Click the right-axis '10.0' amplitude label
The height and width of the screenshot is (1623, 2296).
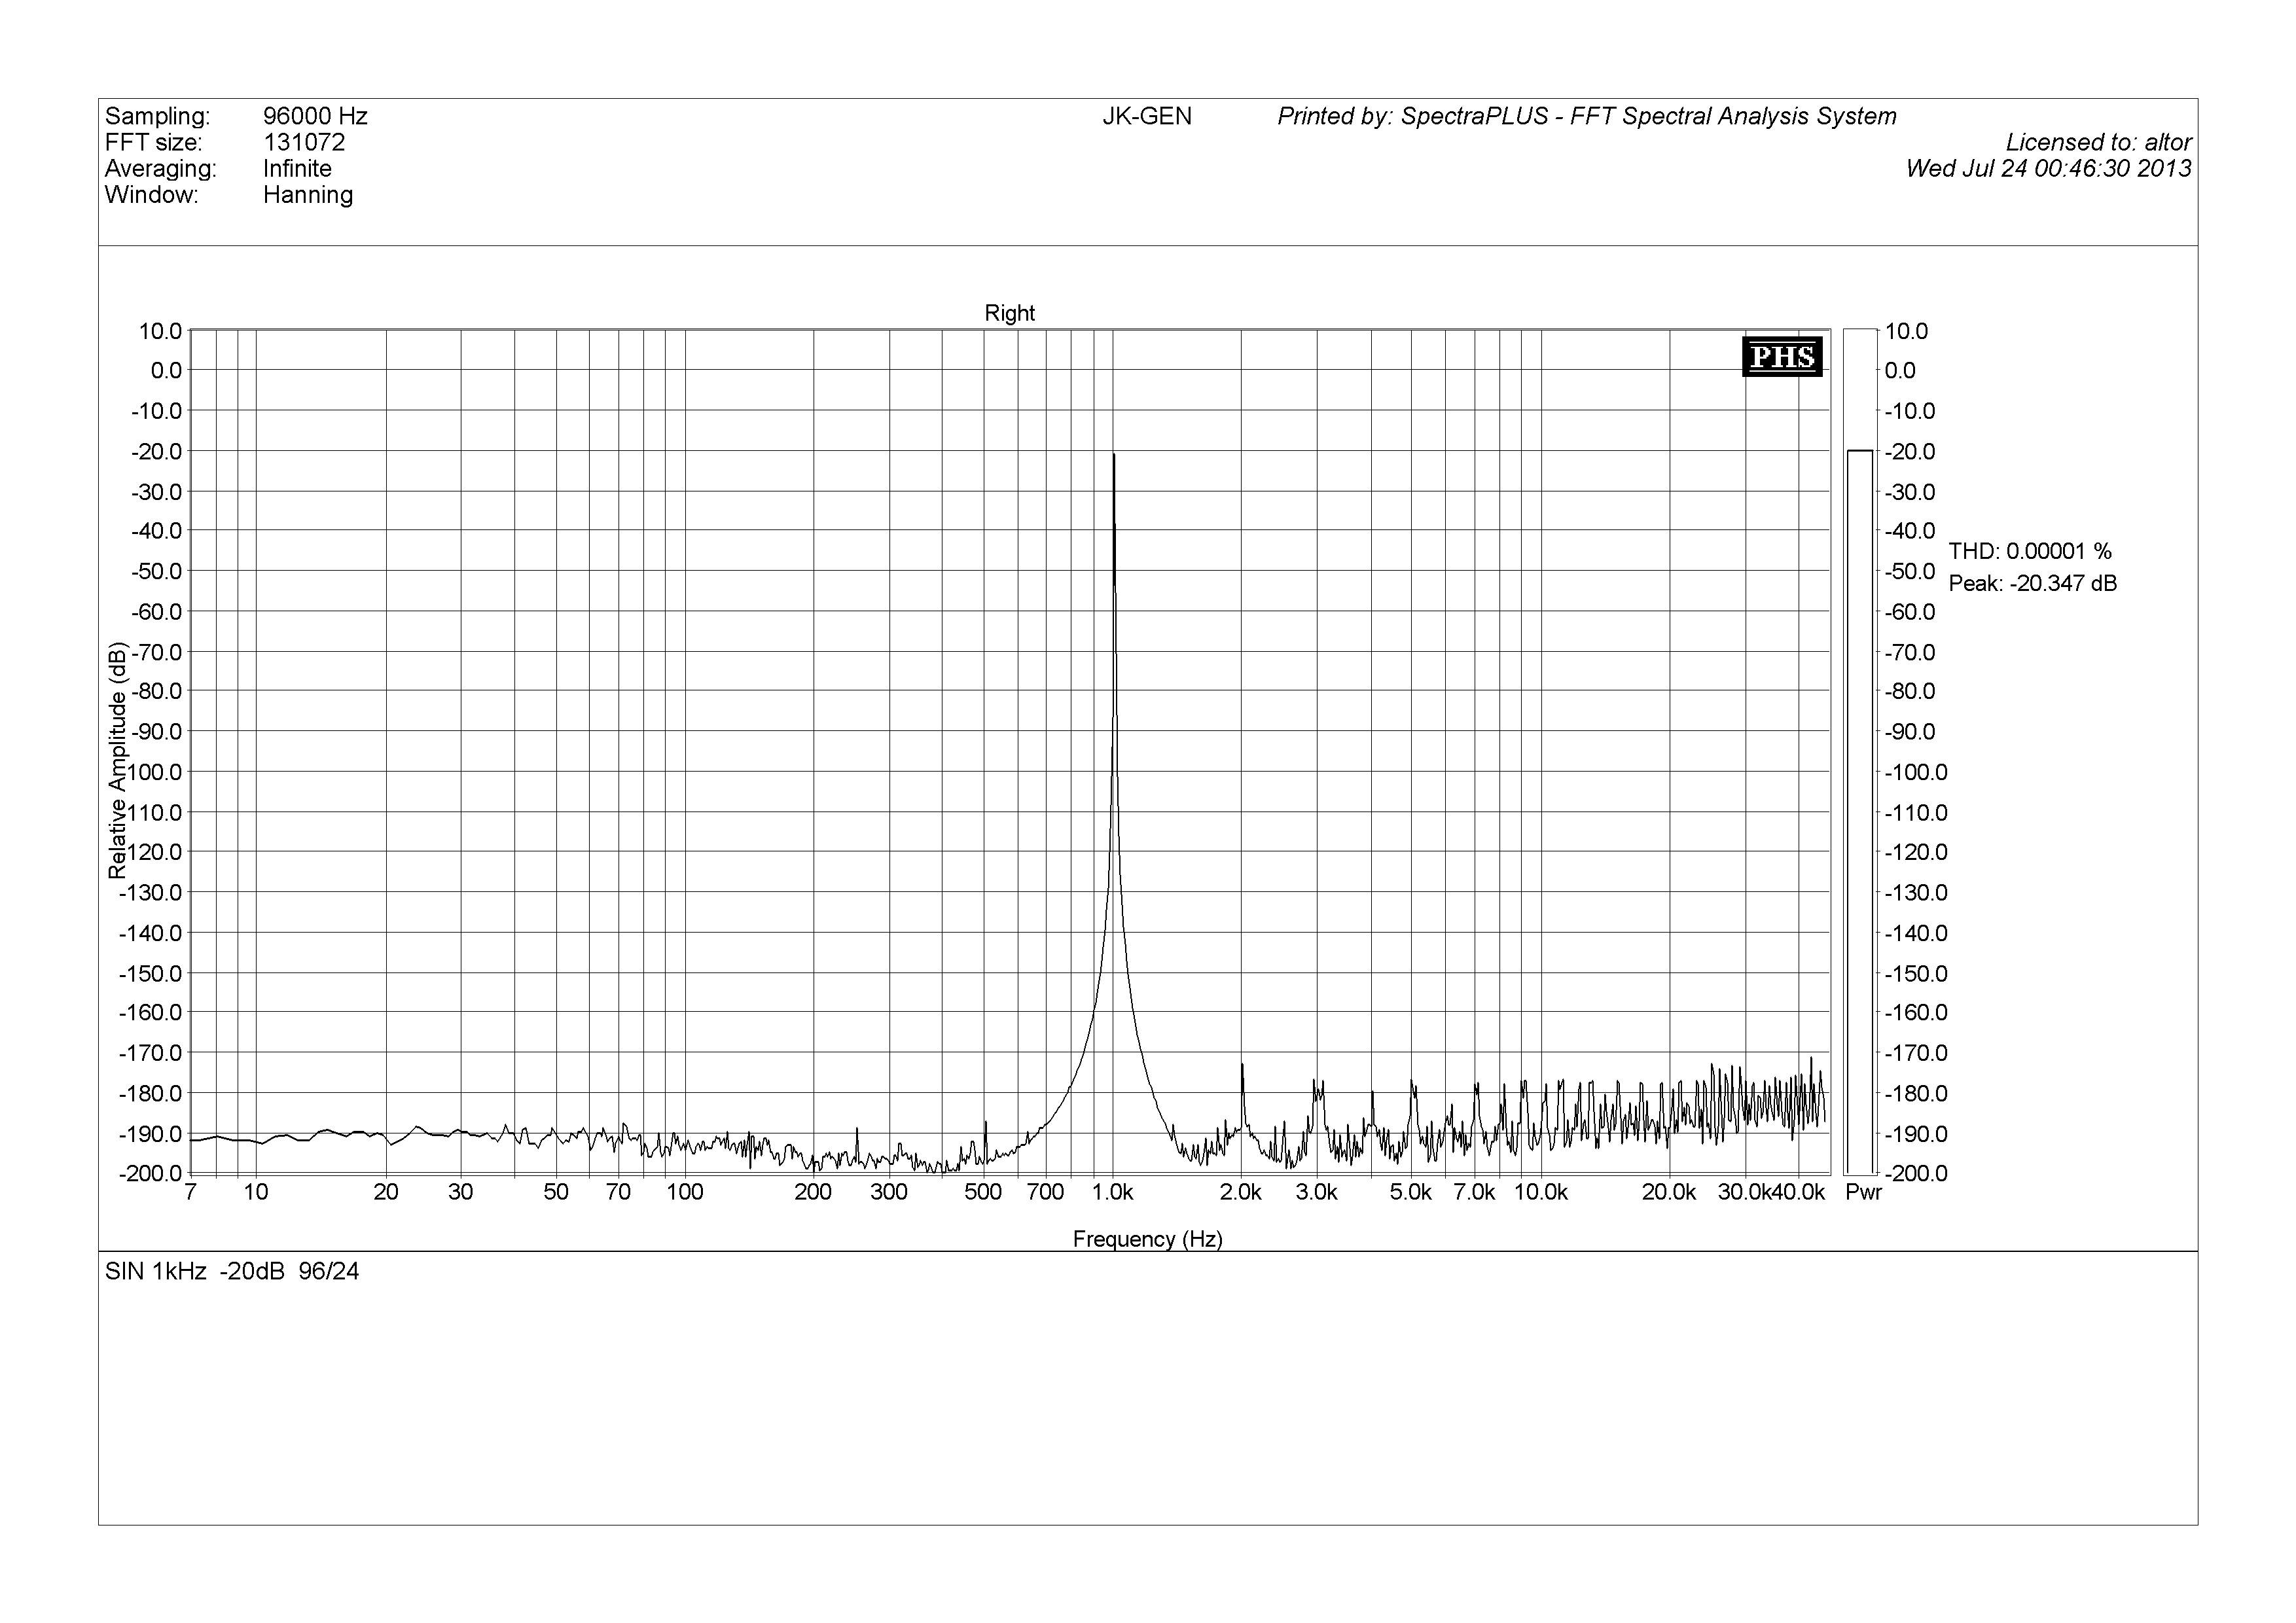point(1906,331)
